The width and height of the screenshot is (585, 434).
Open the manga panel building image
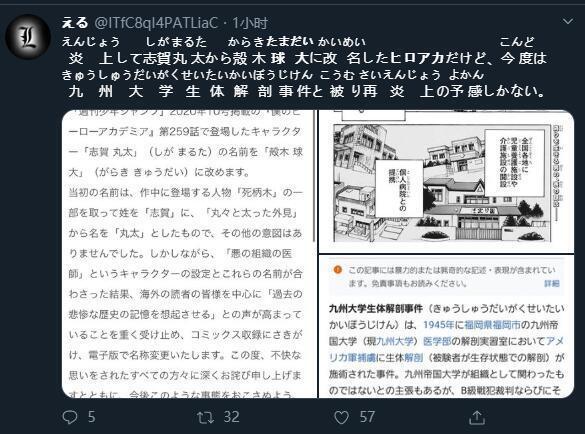click(x=447, y=181)
